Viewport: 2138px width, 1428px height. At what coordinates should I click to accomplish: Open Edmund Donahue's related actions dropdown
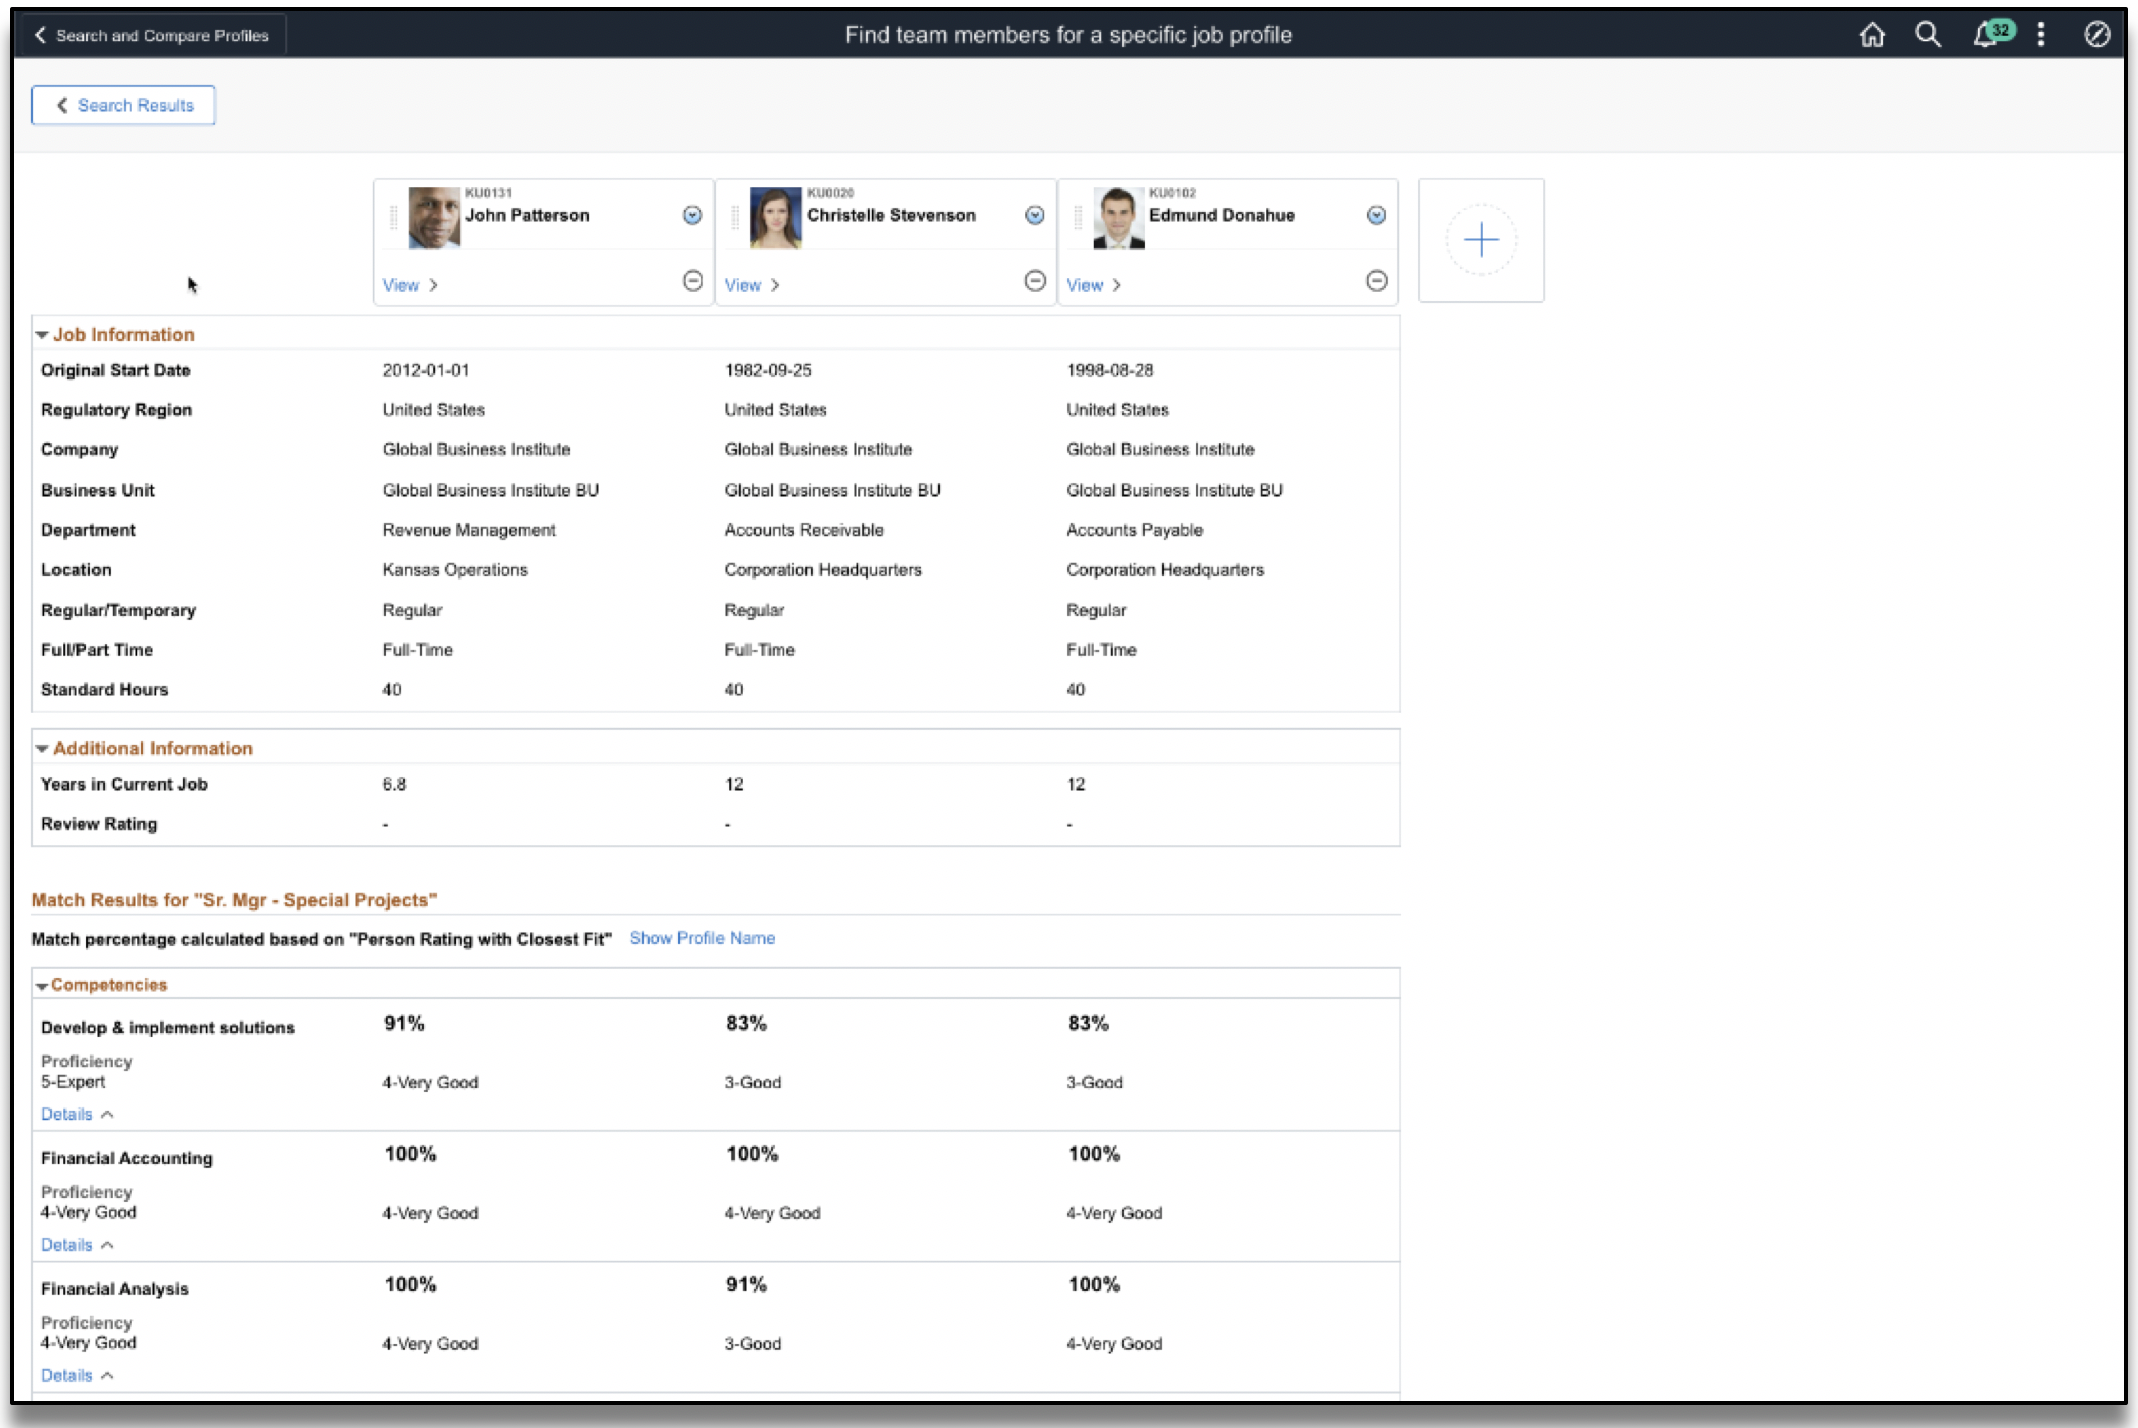click(x=1376, y=215)
